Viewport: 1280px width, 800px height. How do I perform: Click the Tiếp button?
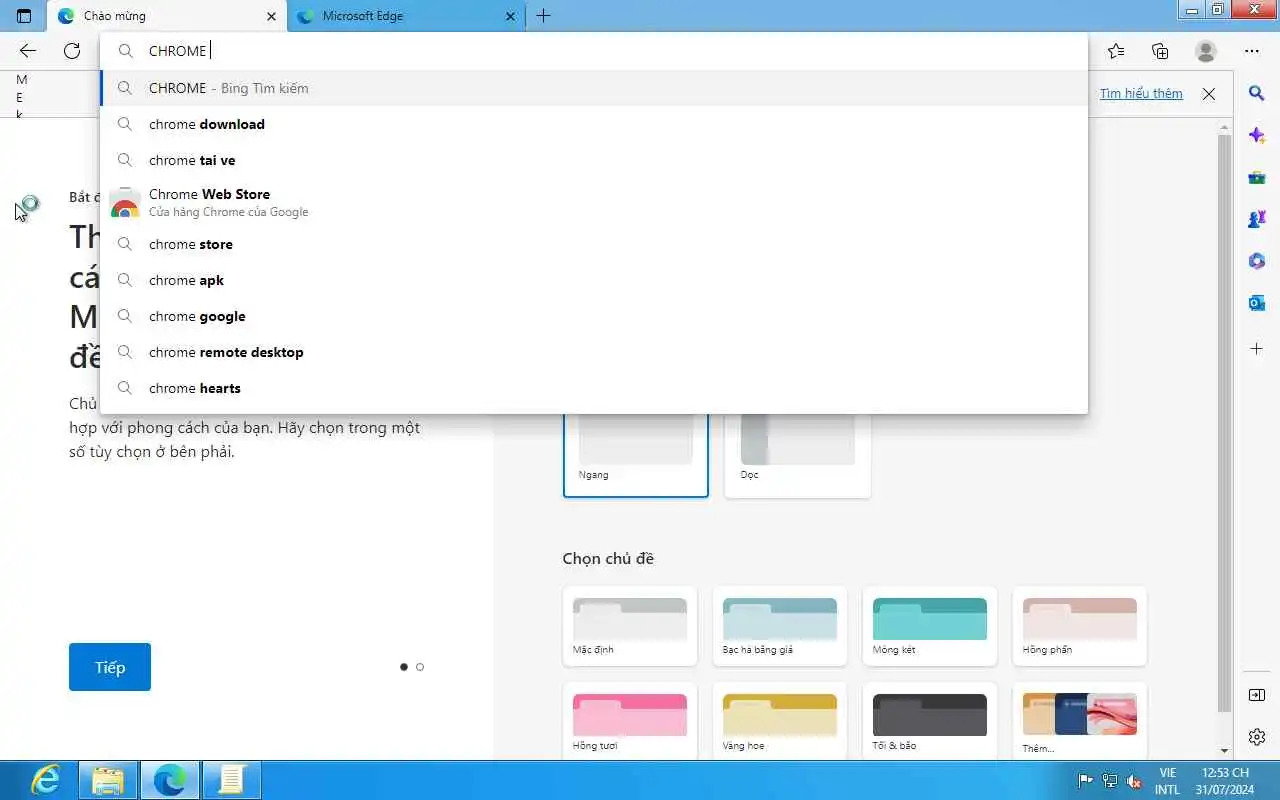coord(110,667)
